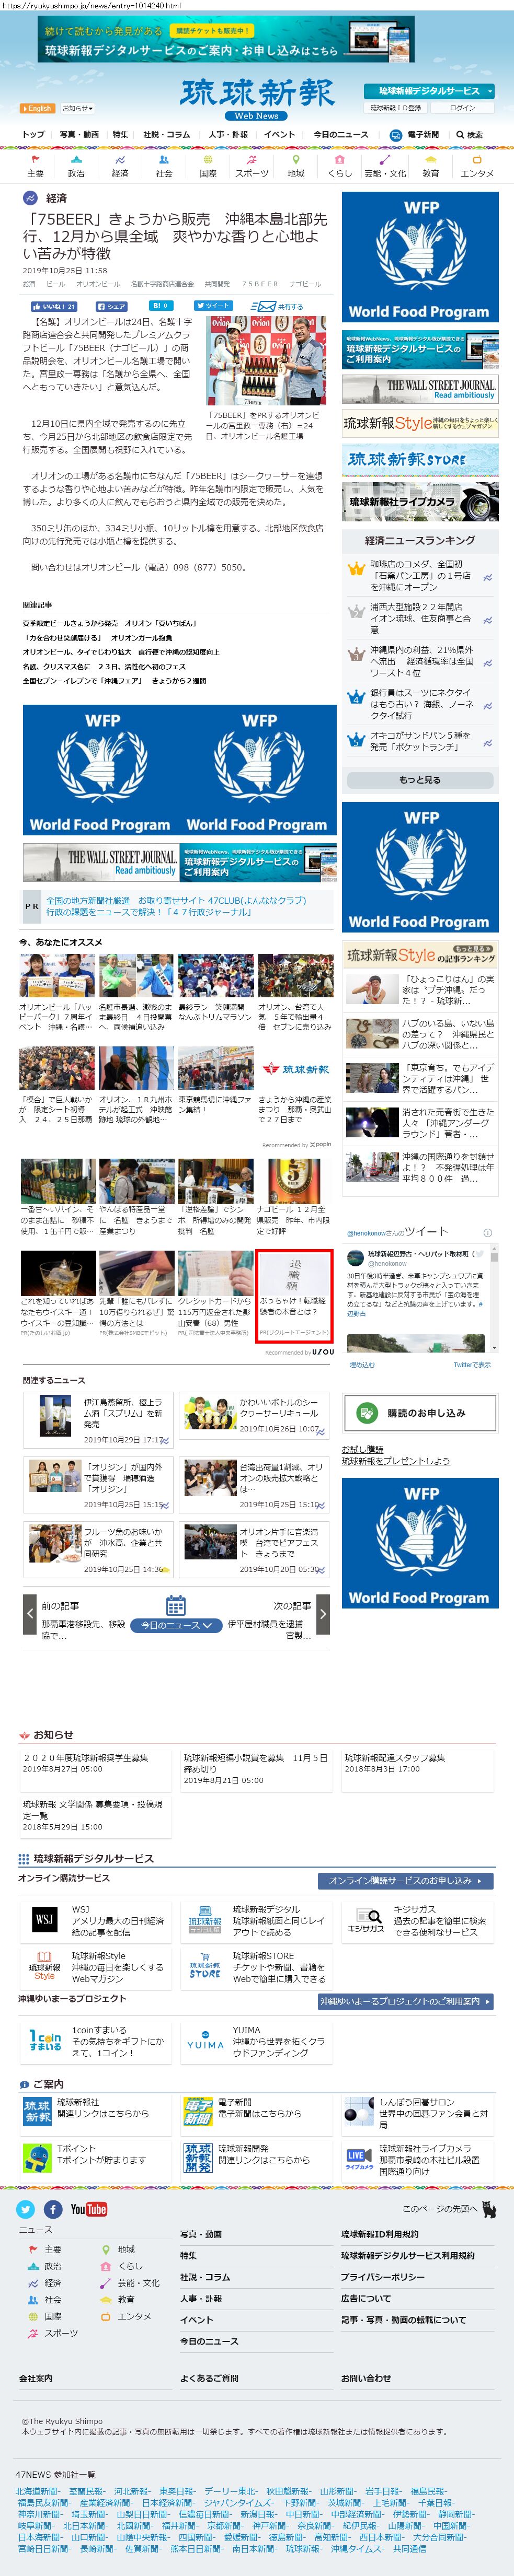This screenshot has width=514, height=2576.
Task: Open the ナゴビール article tag
Action: click(x=305, y=284)
